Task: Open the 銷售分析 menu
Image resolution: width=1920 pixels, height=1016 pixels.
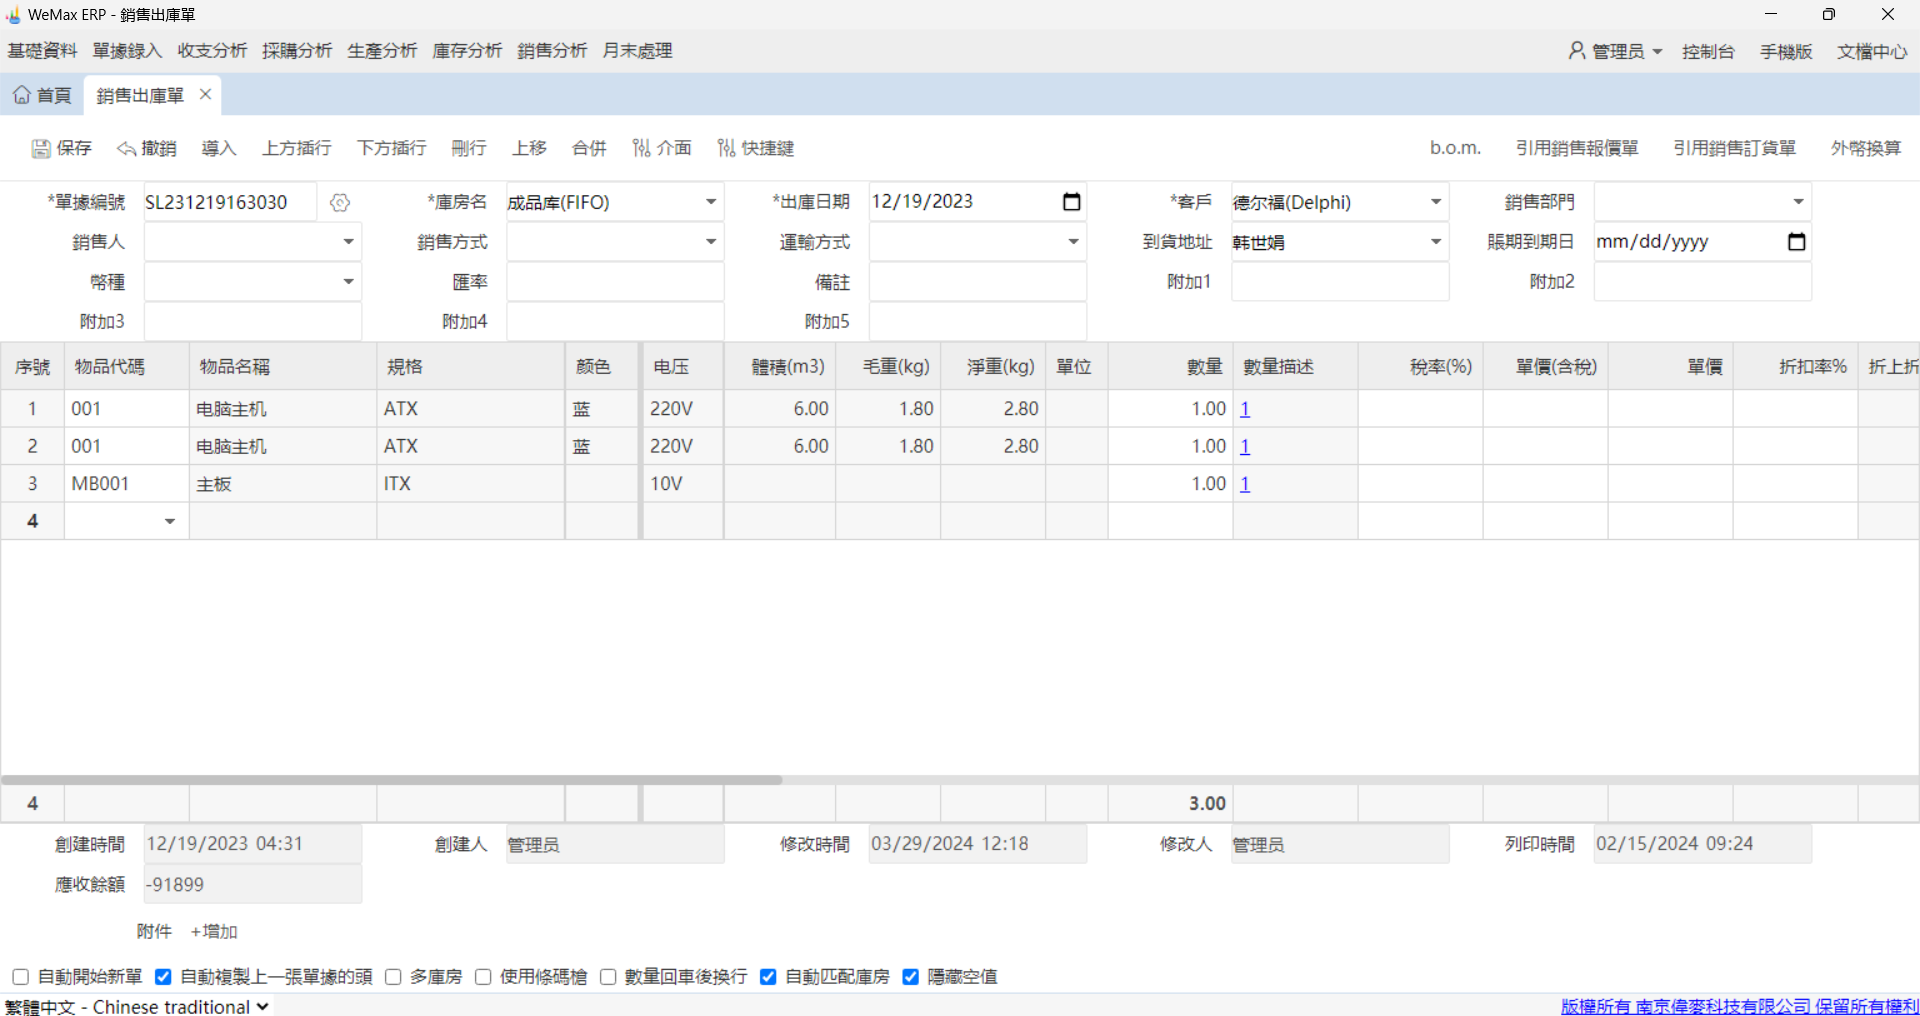Action: [x=552, y=51]
